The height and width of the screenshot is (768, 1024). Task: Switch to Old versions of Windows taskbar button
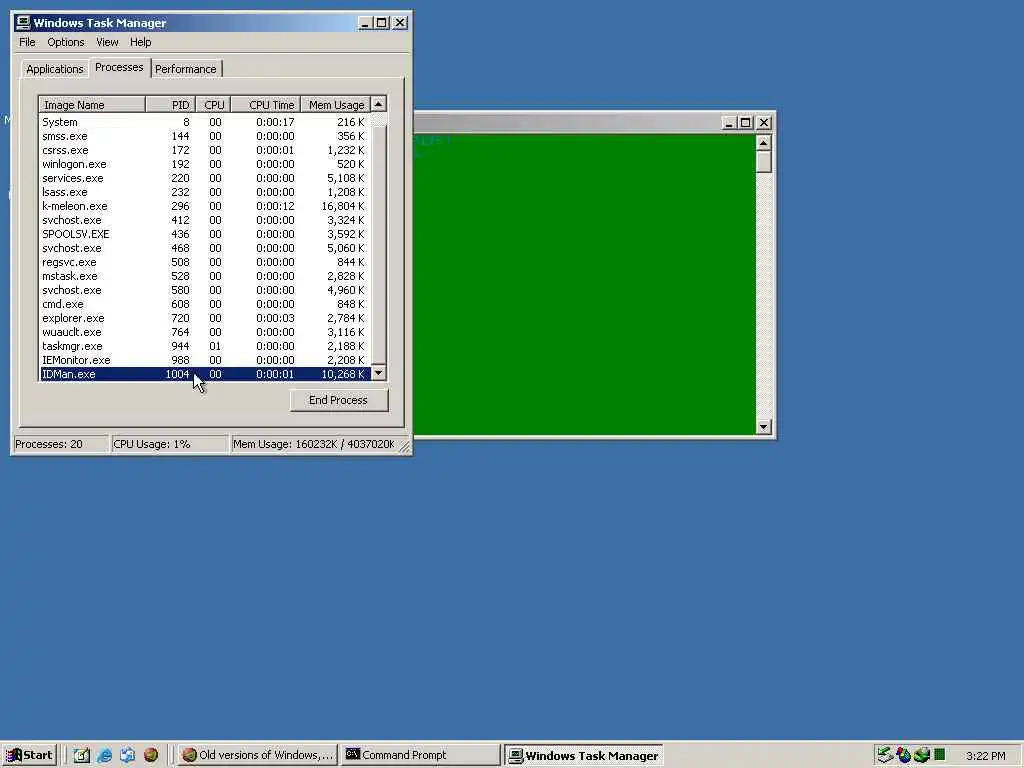click(258, 756)
